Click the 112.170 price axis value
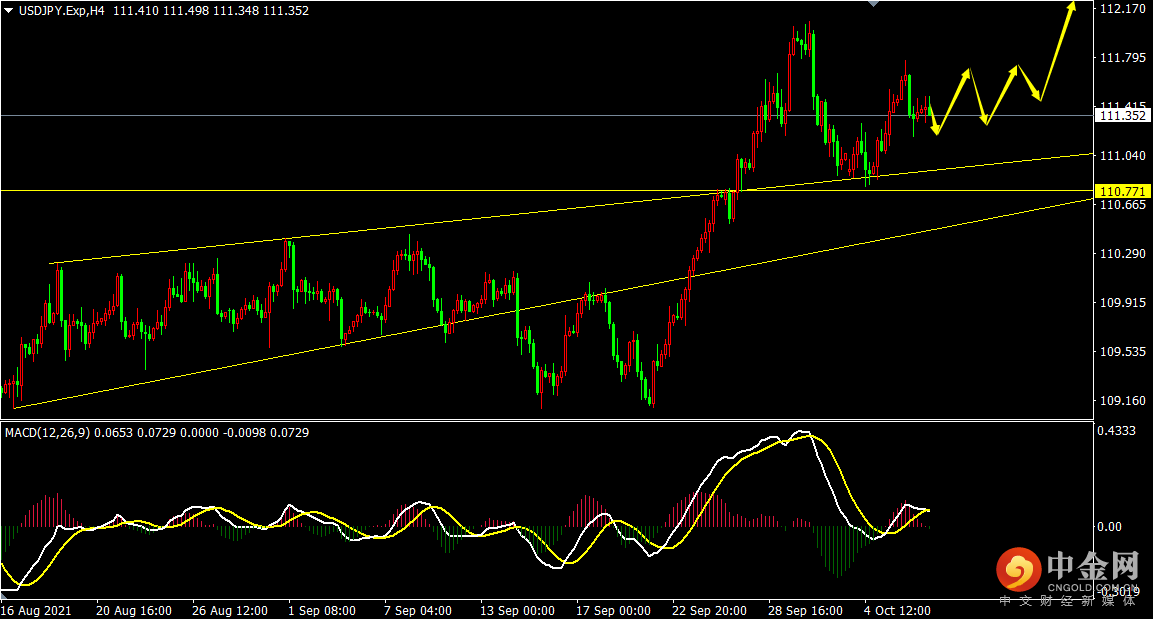This screenshot has width=1153, height=619. 1123,9
